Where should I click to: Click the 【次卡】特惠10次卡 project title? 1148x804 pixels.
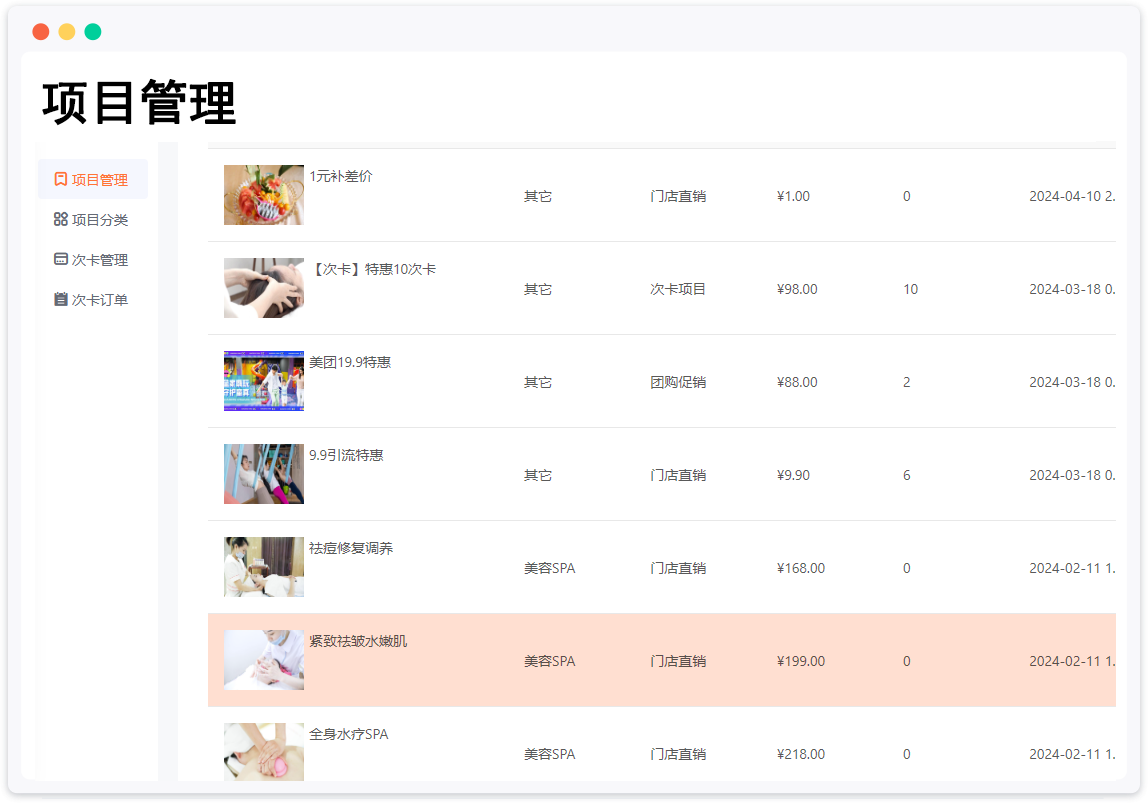pyautogui.click(x=372, y=269)
